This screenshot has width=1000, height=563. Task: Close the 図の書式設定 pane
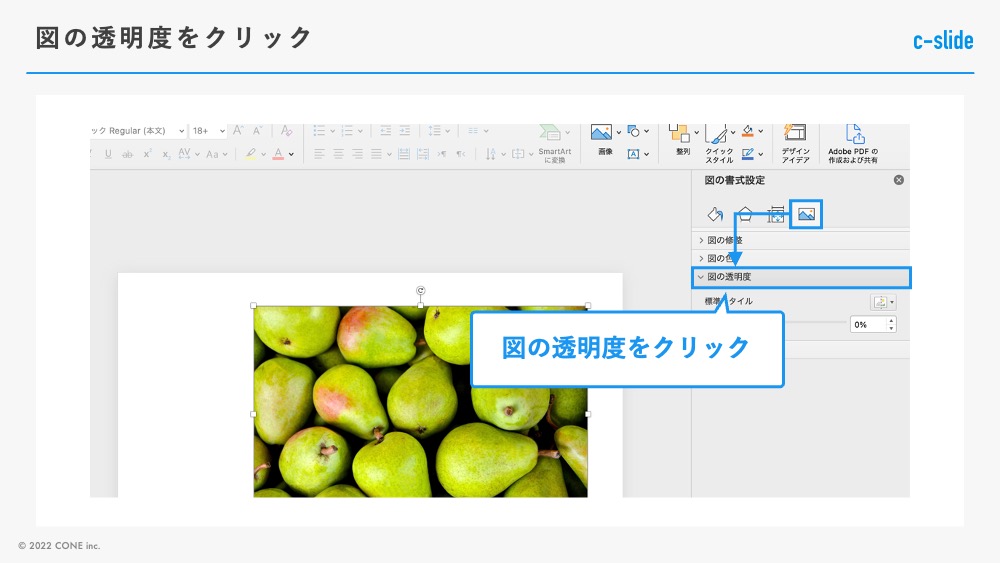tap(899, 180)
